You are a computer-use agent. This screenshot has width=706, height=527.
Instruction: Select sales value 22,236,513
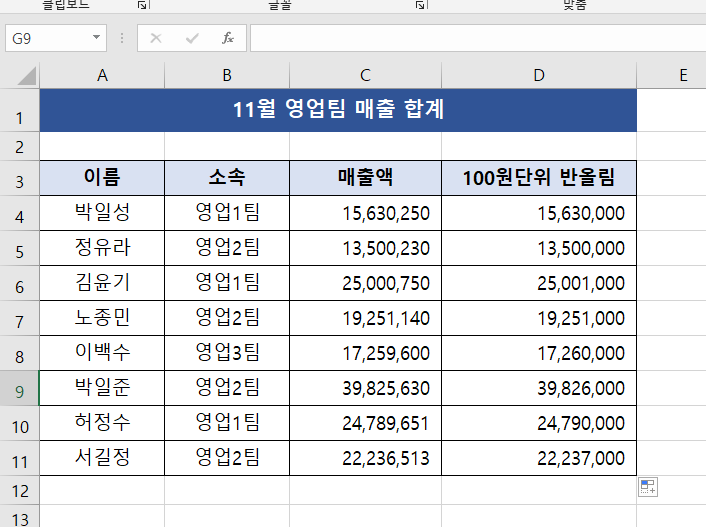[365, 458]
